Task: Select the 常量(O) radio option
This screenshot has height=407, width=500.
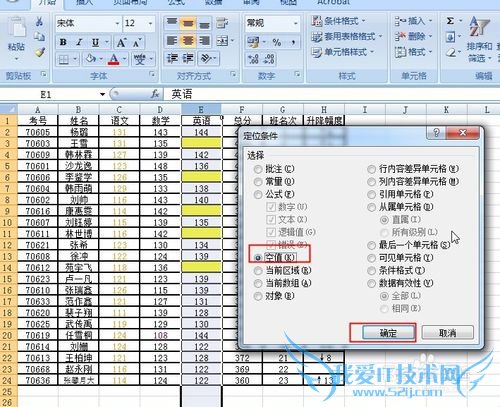Action: [258, 182]
